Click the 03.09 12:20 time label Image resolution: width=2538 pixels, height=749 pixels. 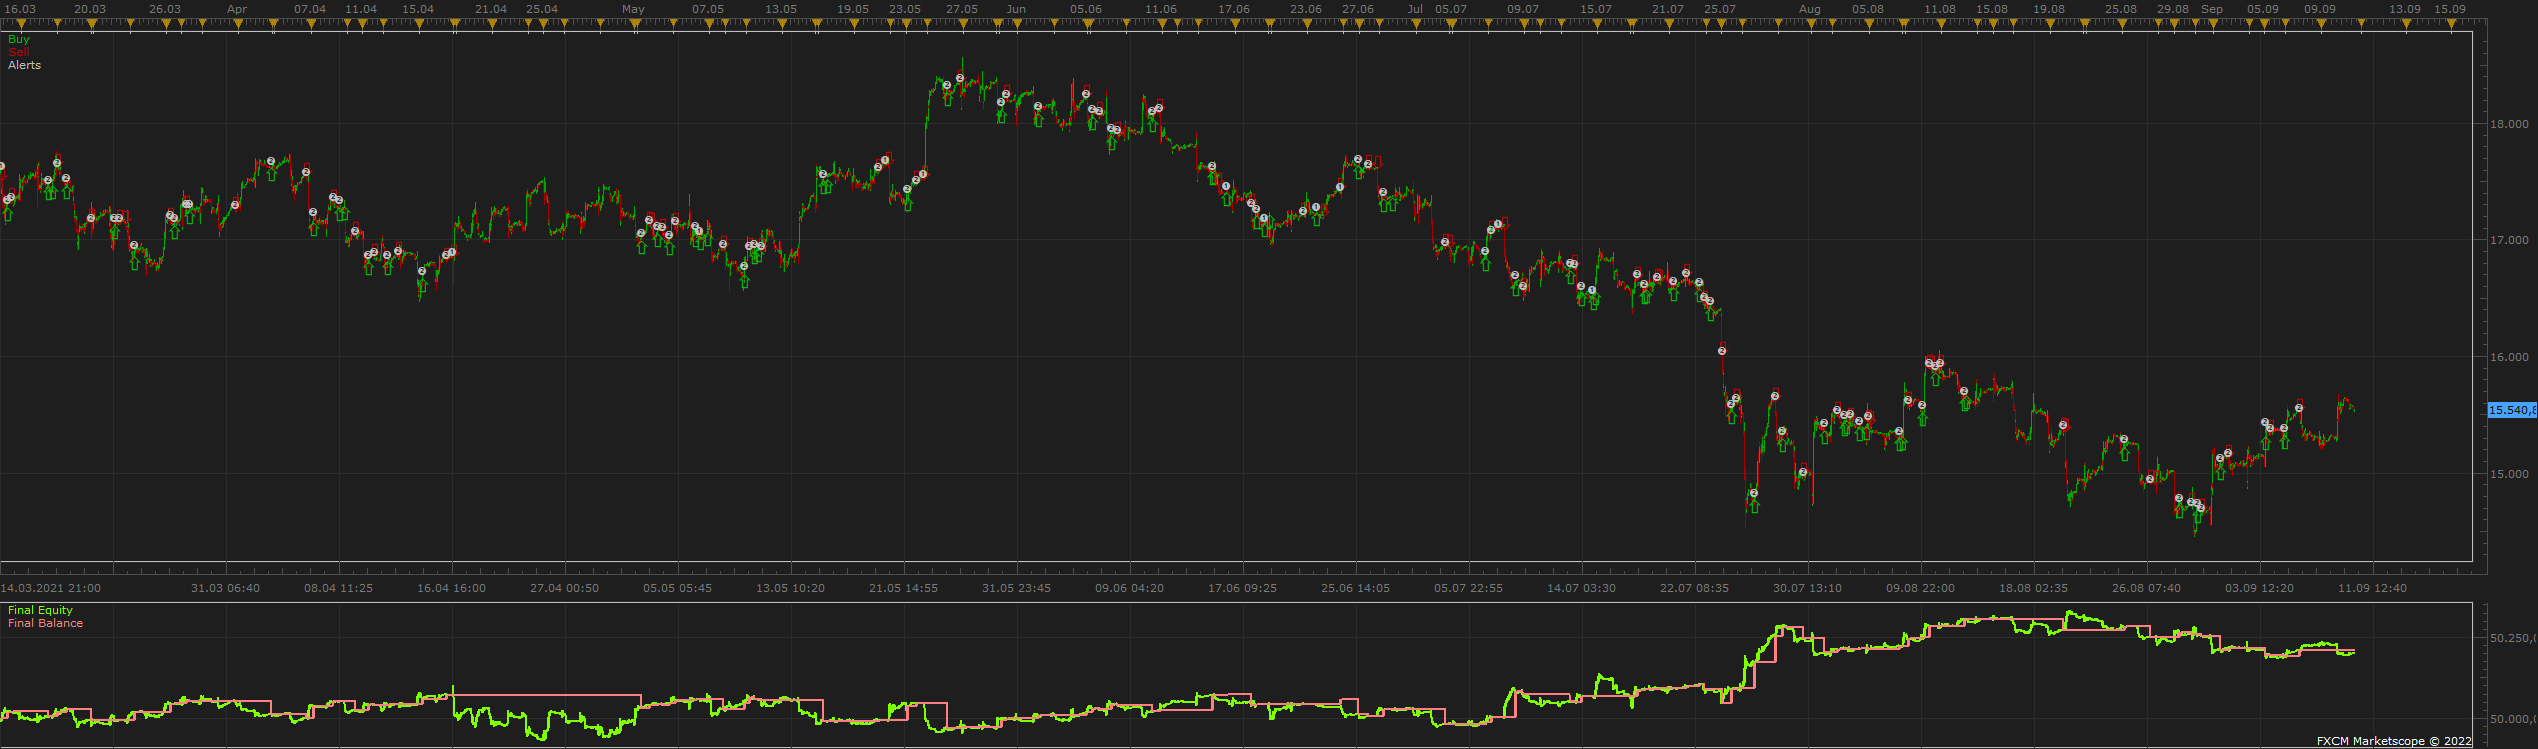(x=2260, y=588)
